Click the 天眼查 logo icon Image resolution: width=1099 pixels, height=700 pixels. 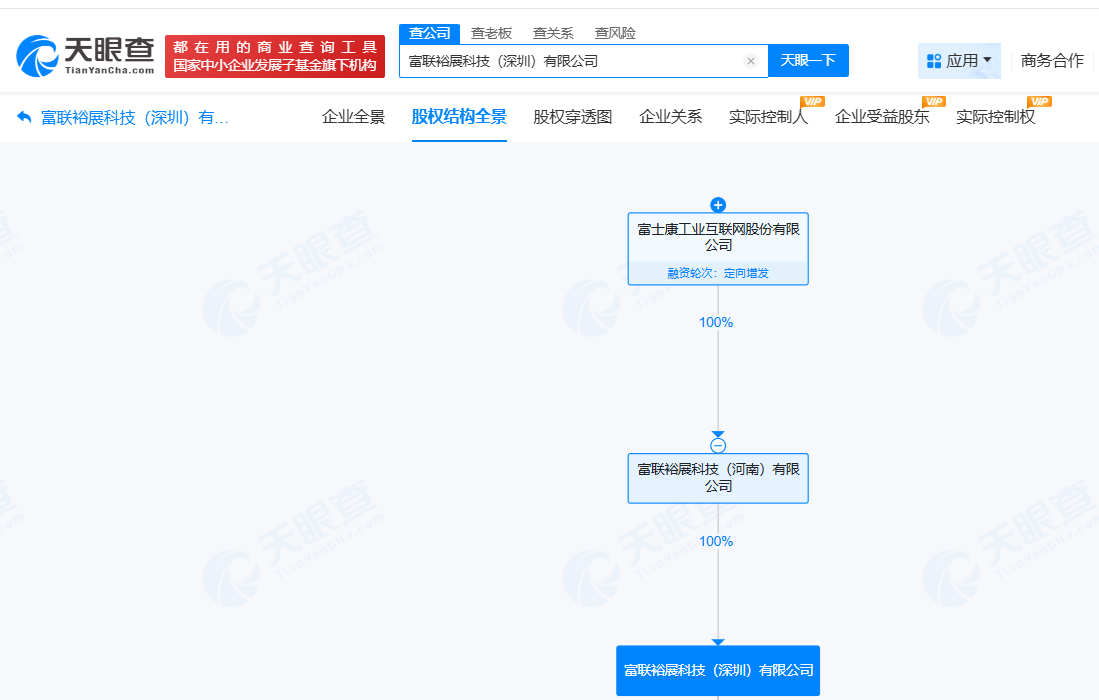pyautogui.click(x=36, y=55)
